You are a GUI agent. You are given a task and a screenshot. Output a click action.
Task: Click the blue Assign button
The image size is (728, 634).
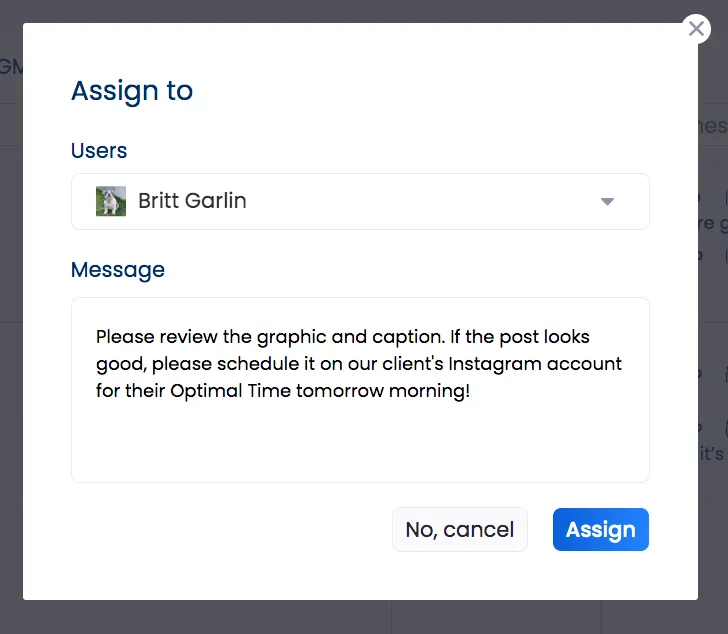point(601,530)
